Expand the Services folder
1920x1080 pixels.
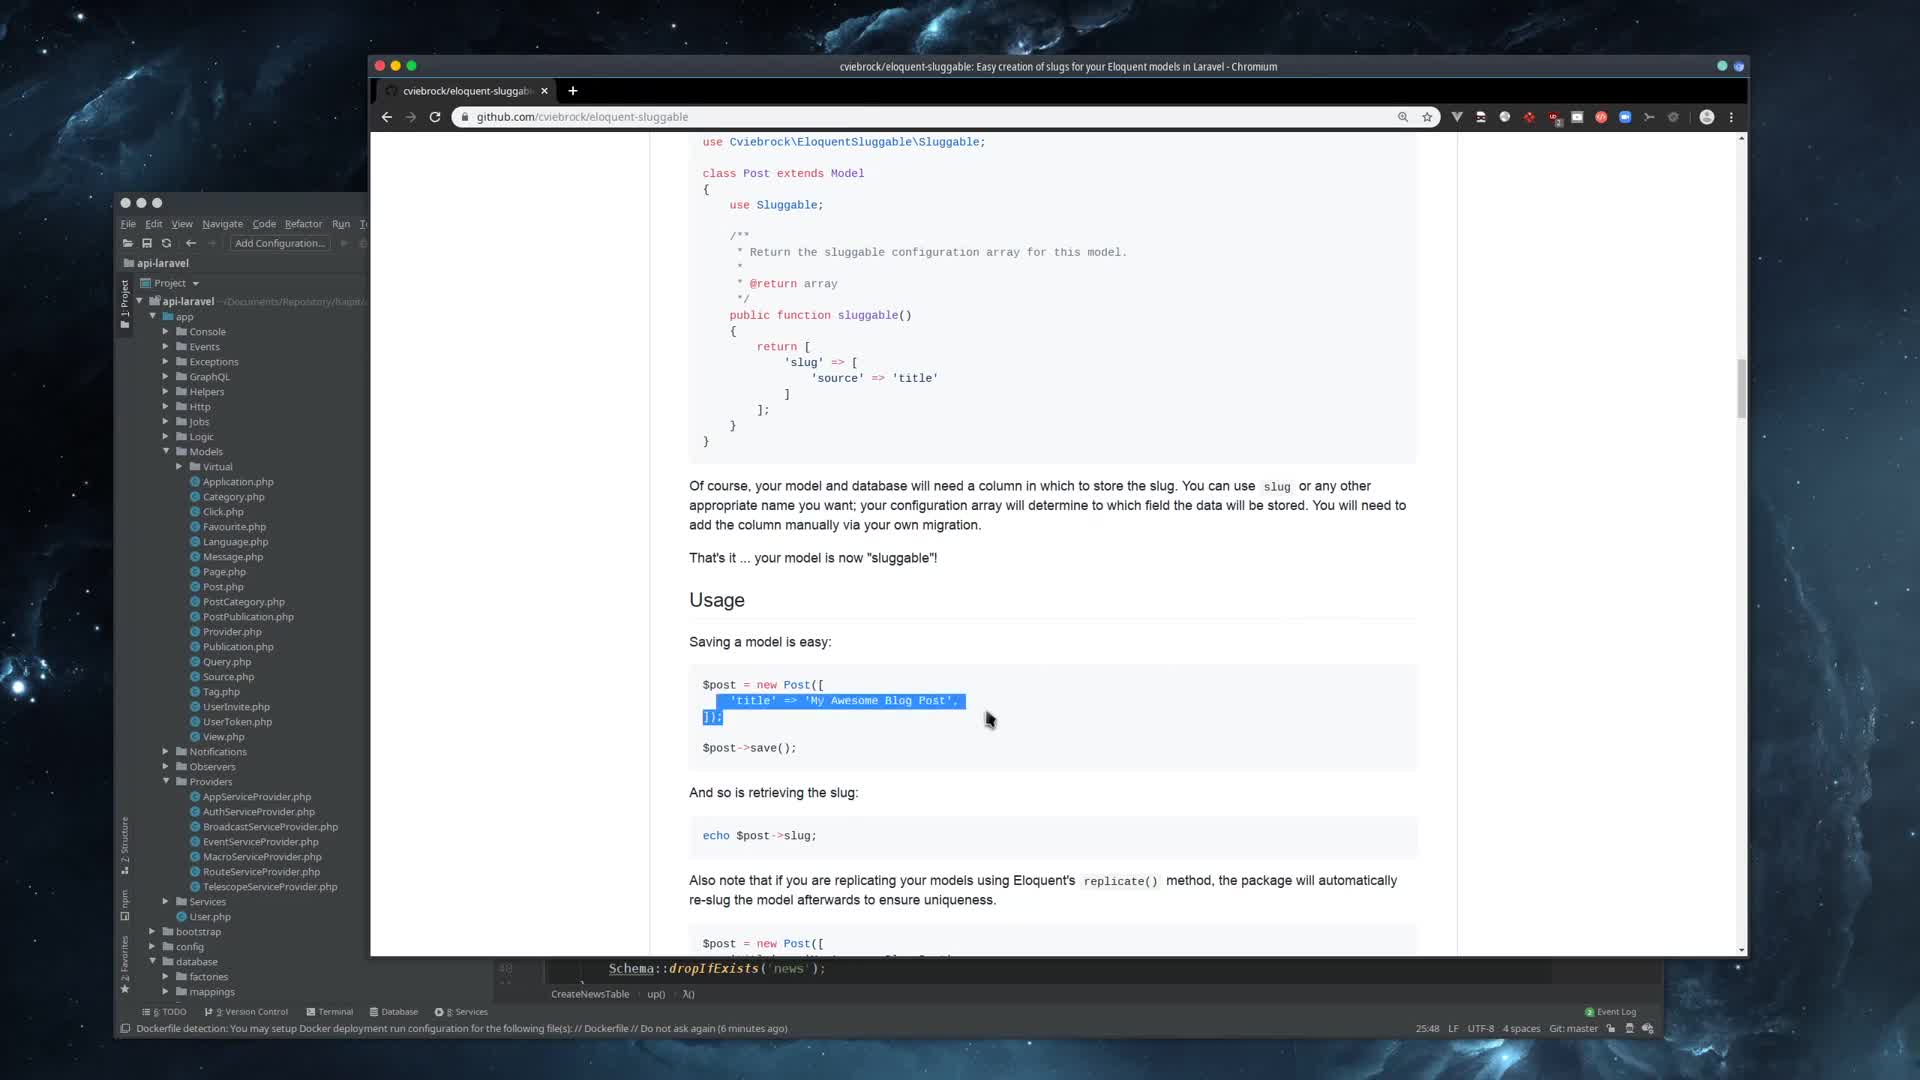[x=166, y=901]
